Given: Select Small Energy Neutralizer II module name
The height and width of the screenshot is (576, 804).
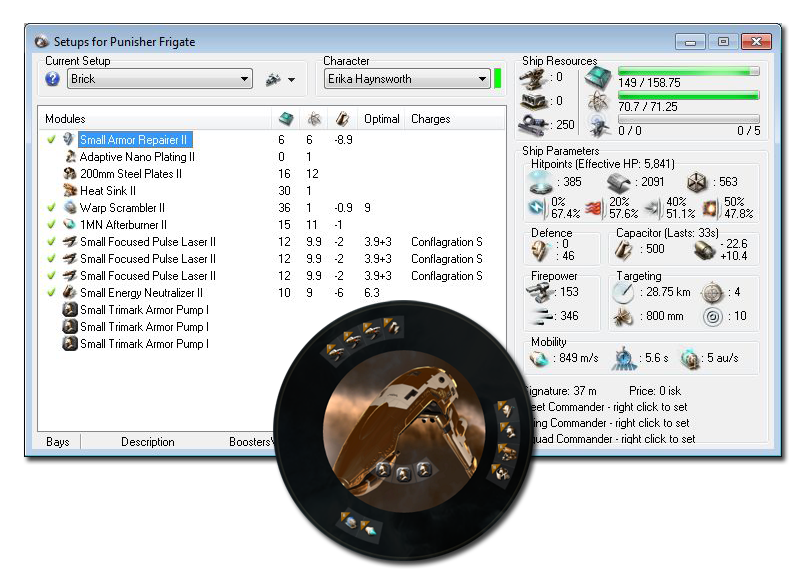Looking at the screenshot, I should (x=141, y=293).
